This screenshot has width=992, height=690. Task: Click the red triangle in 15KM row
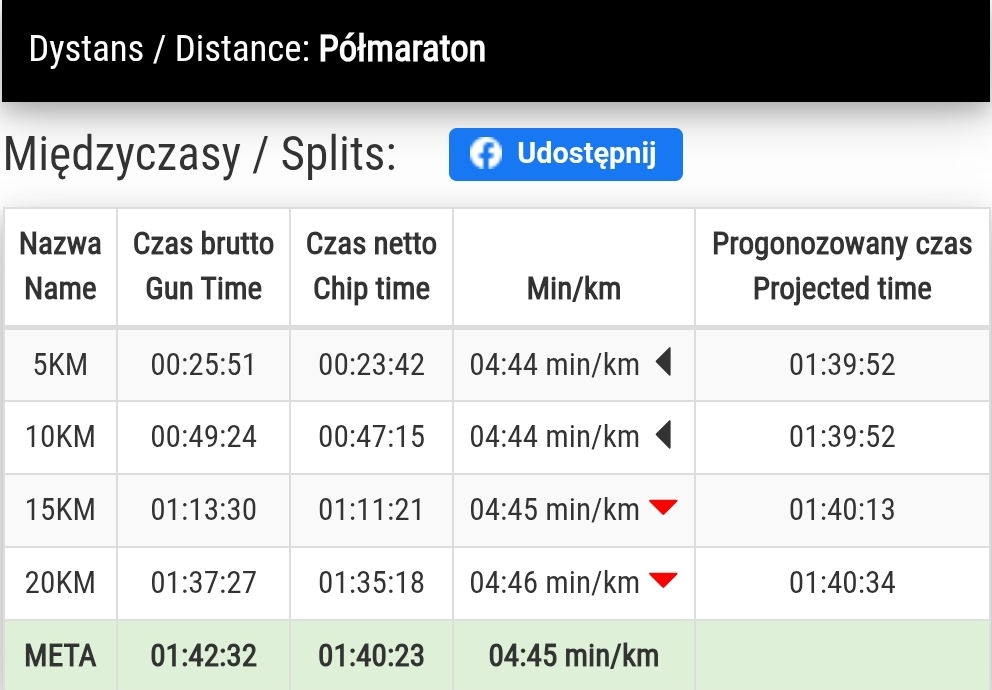(663, 508)
